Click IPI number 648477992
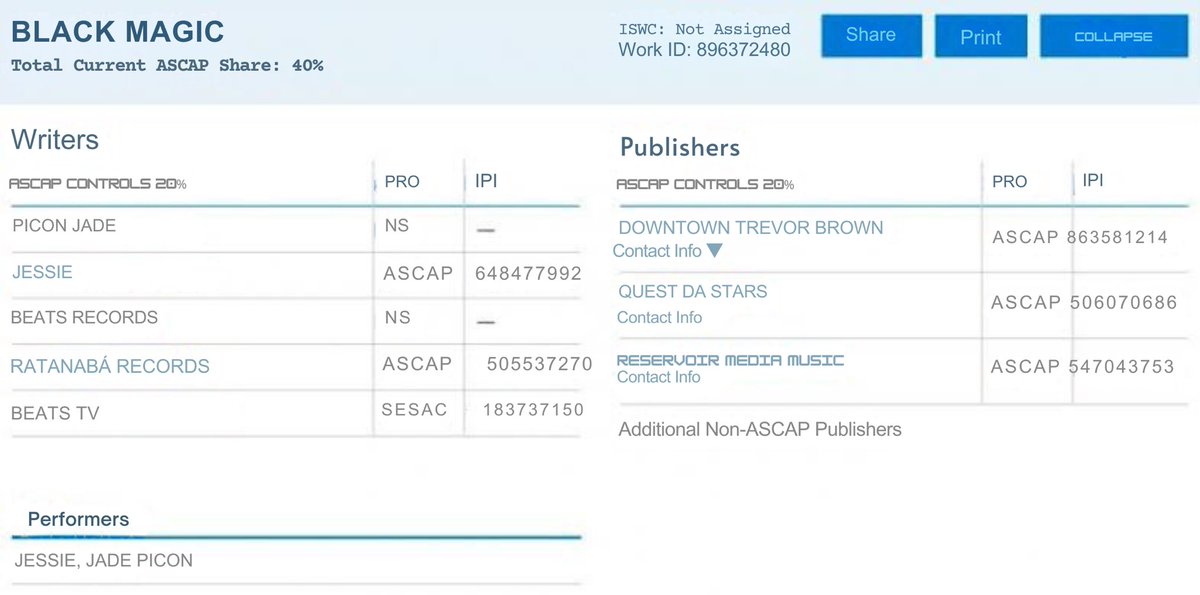The height and width of the screenshot is (595, 1200). 528,273
